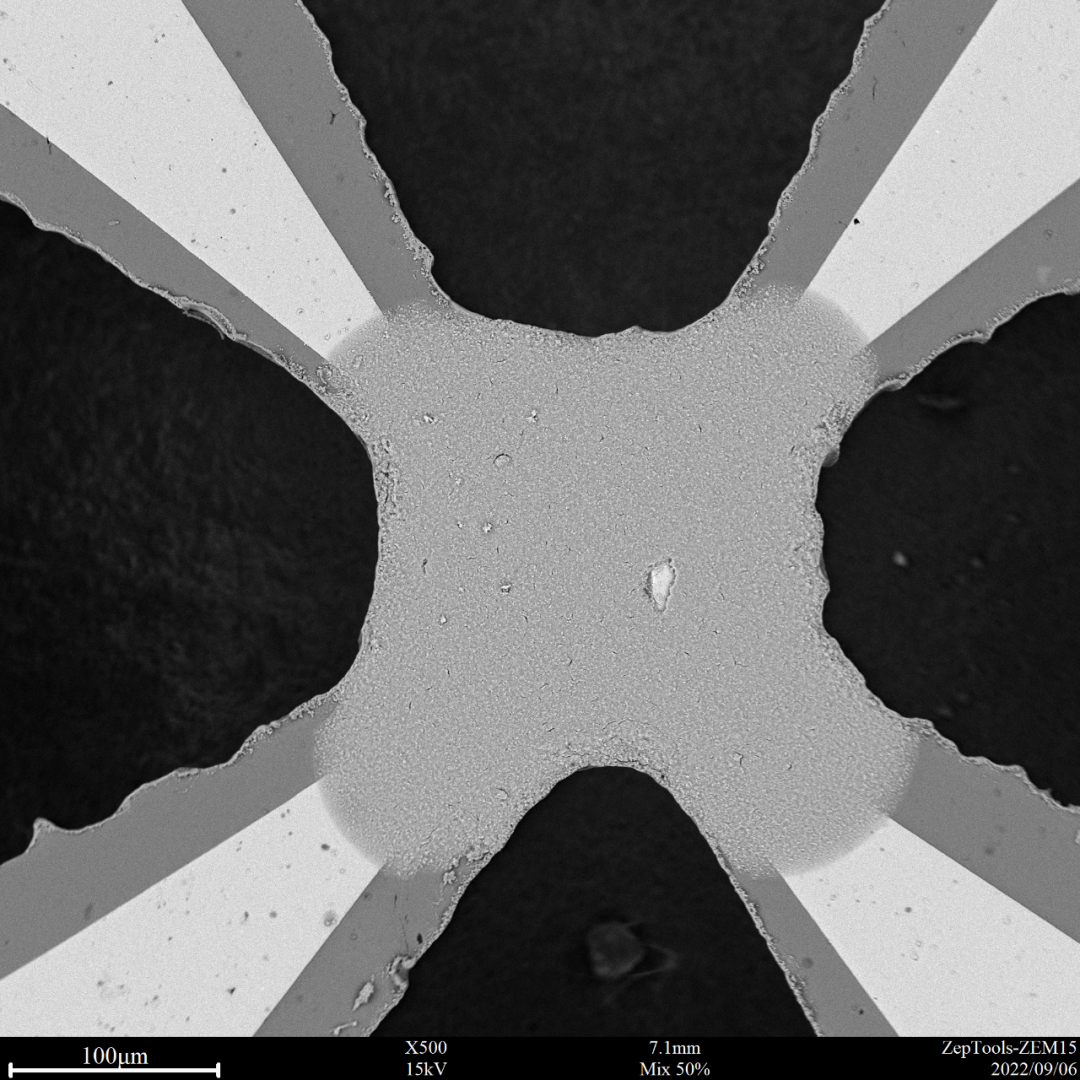Click the ZepTools-ZEM15 instrument name
This screenshot has width=1080, height=1080.
(1008, 1048)
